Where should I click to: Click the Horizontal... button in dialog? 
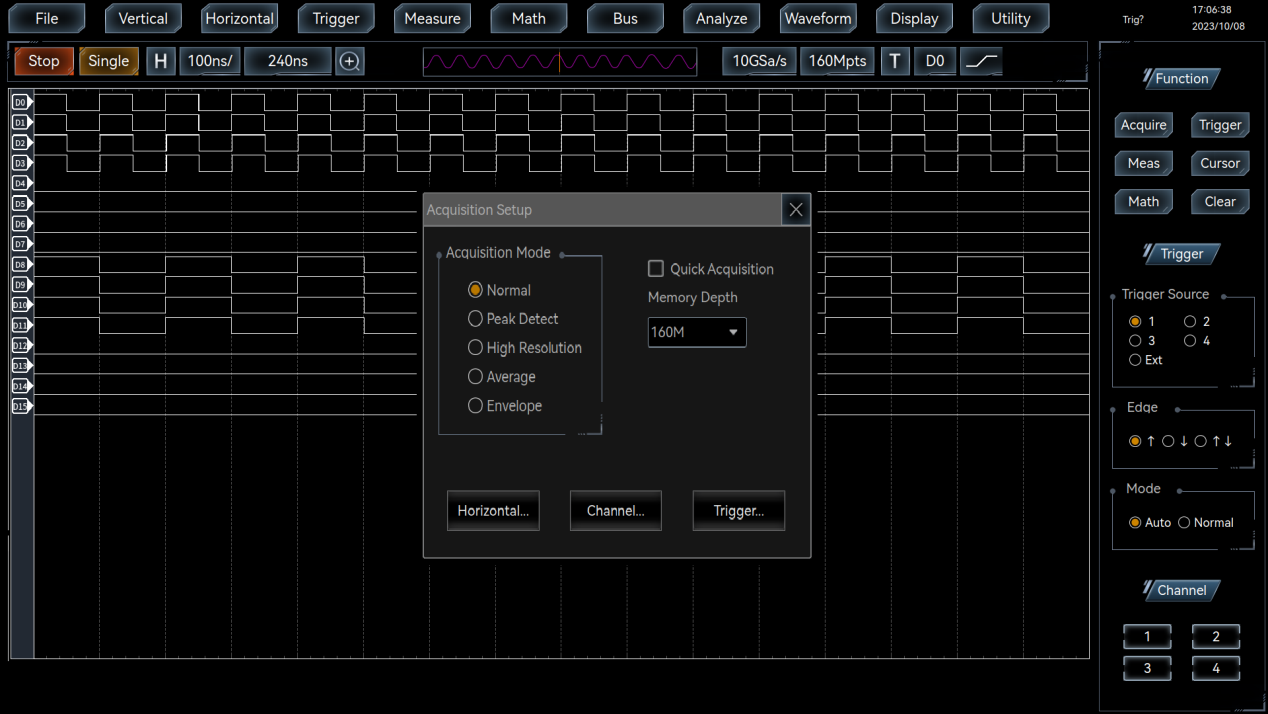point(493,511)
